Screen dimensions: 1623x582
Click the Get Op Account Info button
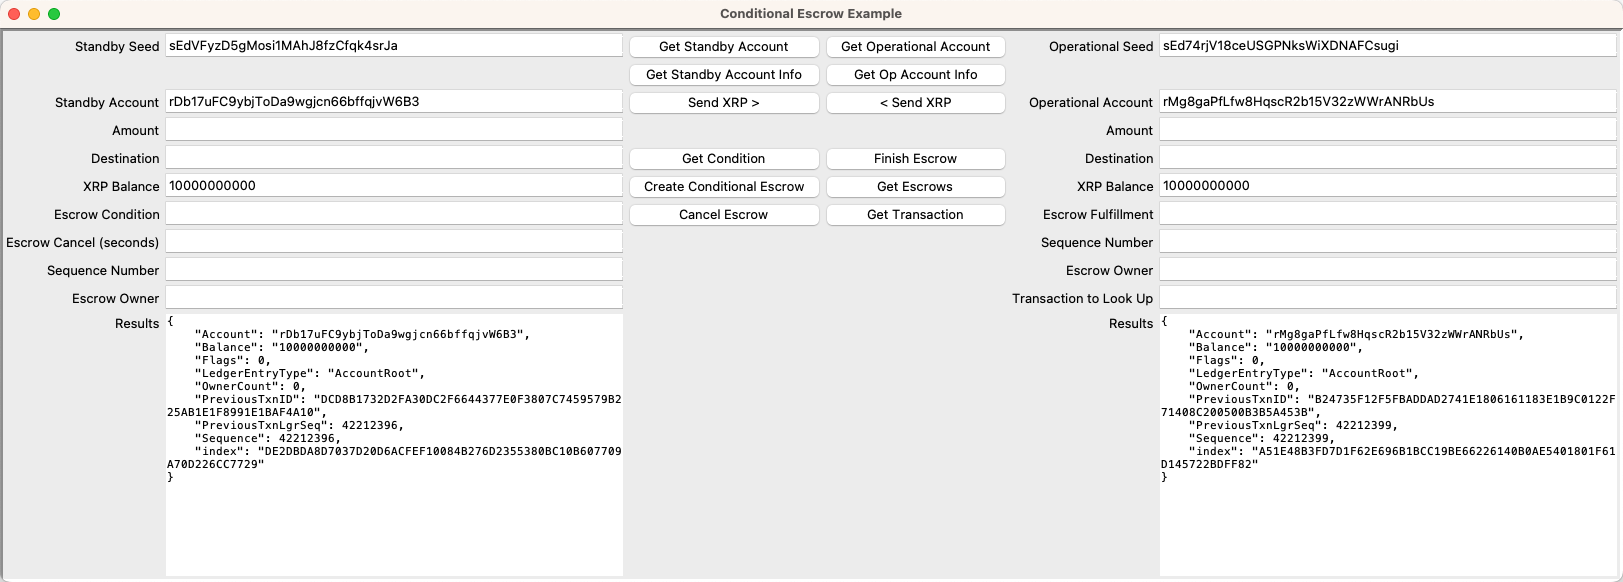915,74
